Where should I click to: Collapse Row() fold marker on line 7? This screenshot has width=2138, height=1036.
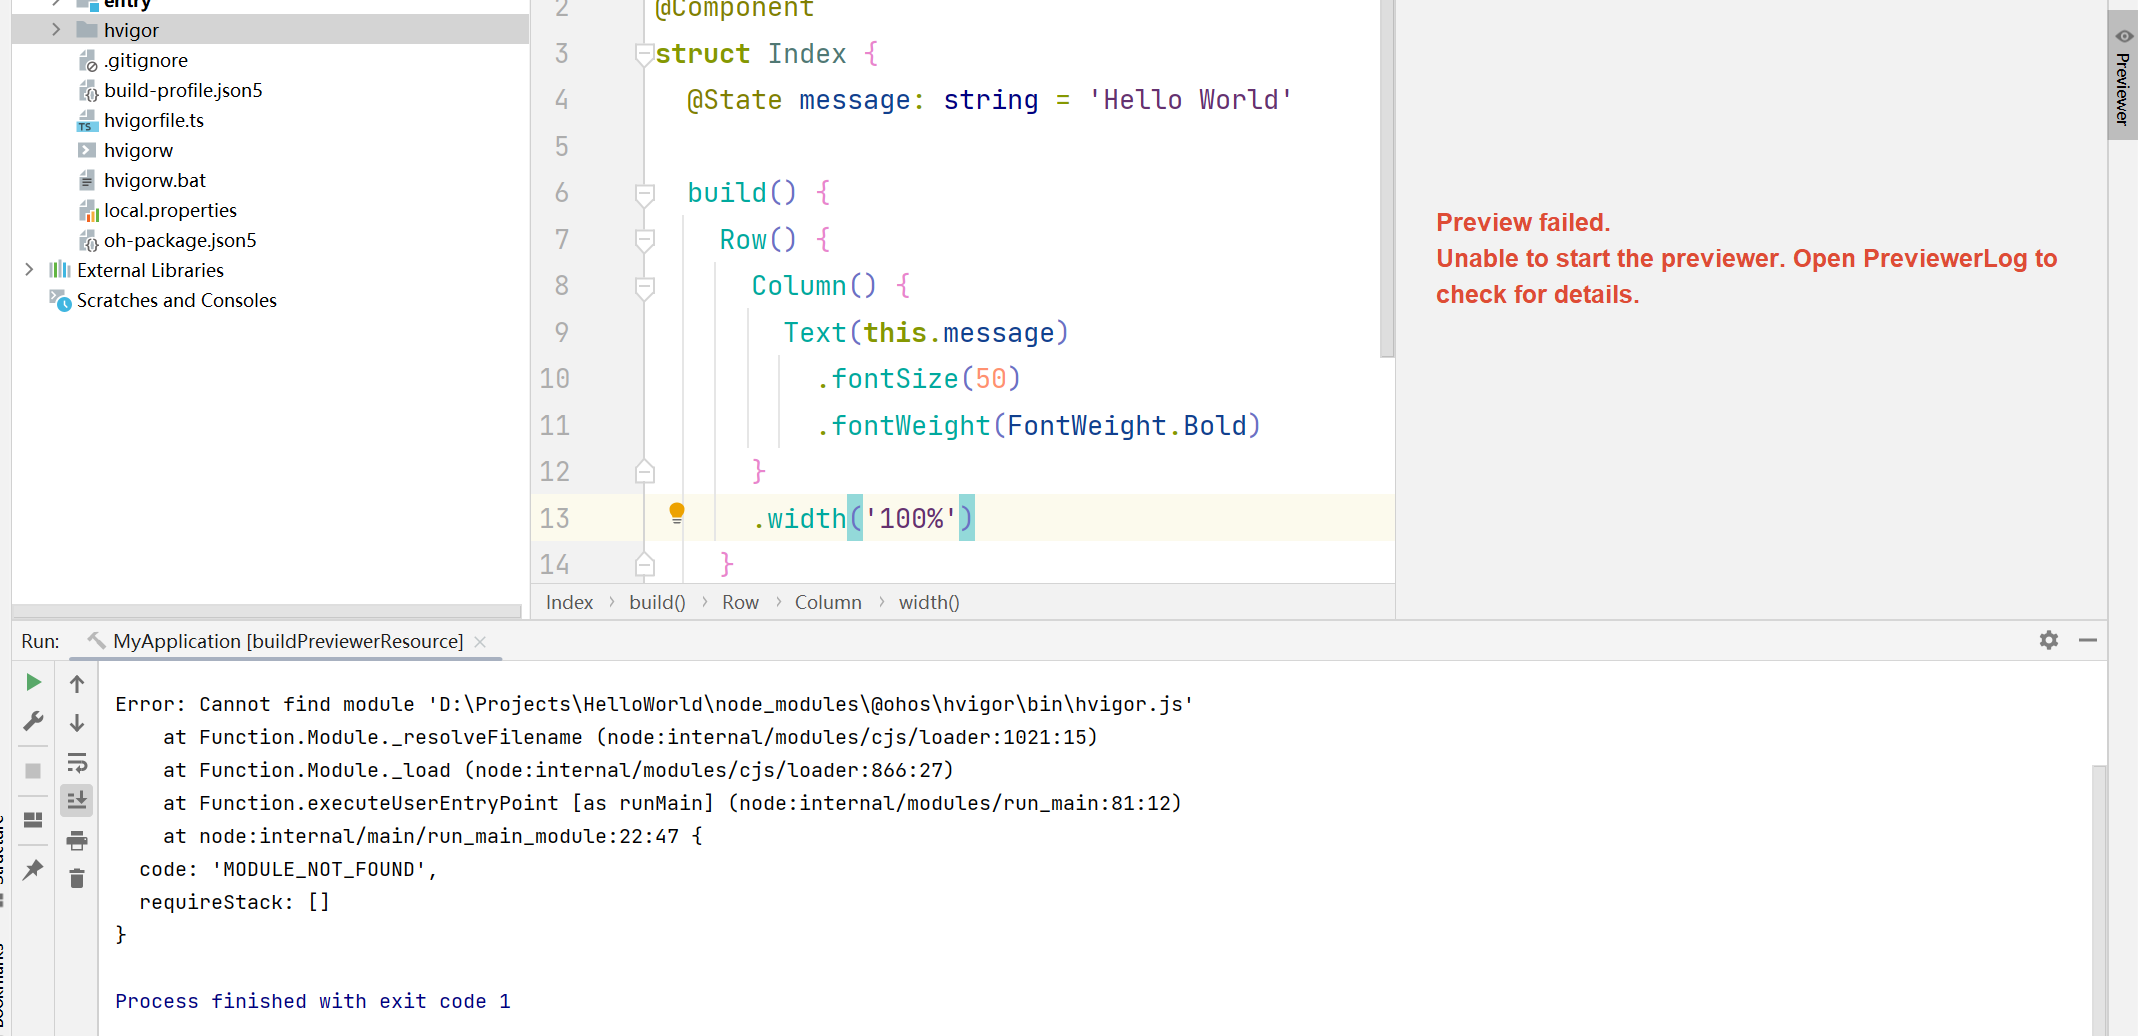tap(645, 240)
